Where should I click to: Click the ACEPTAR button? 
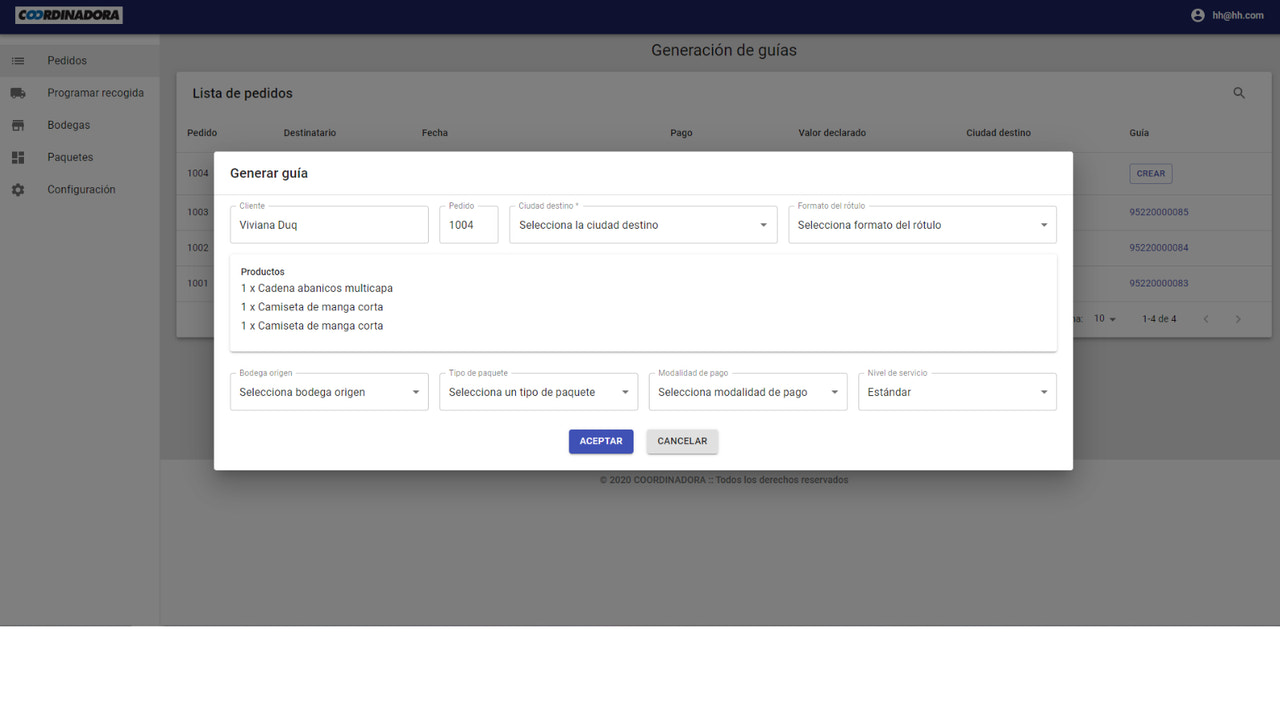point(601,441)
